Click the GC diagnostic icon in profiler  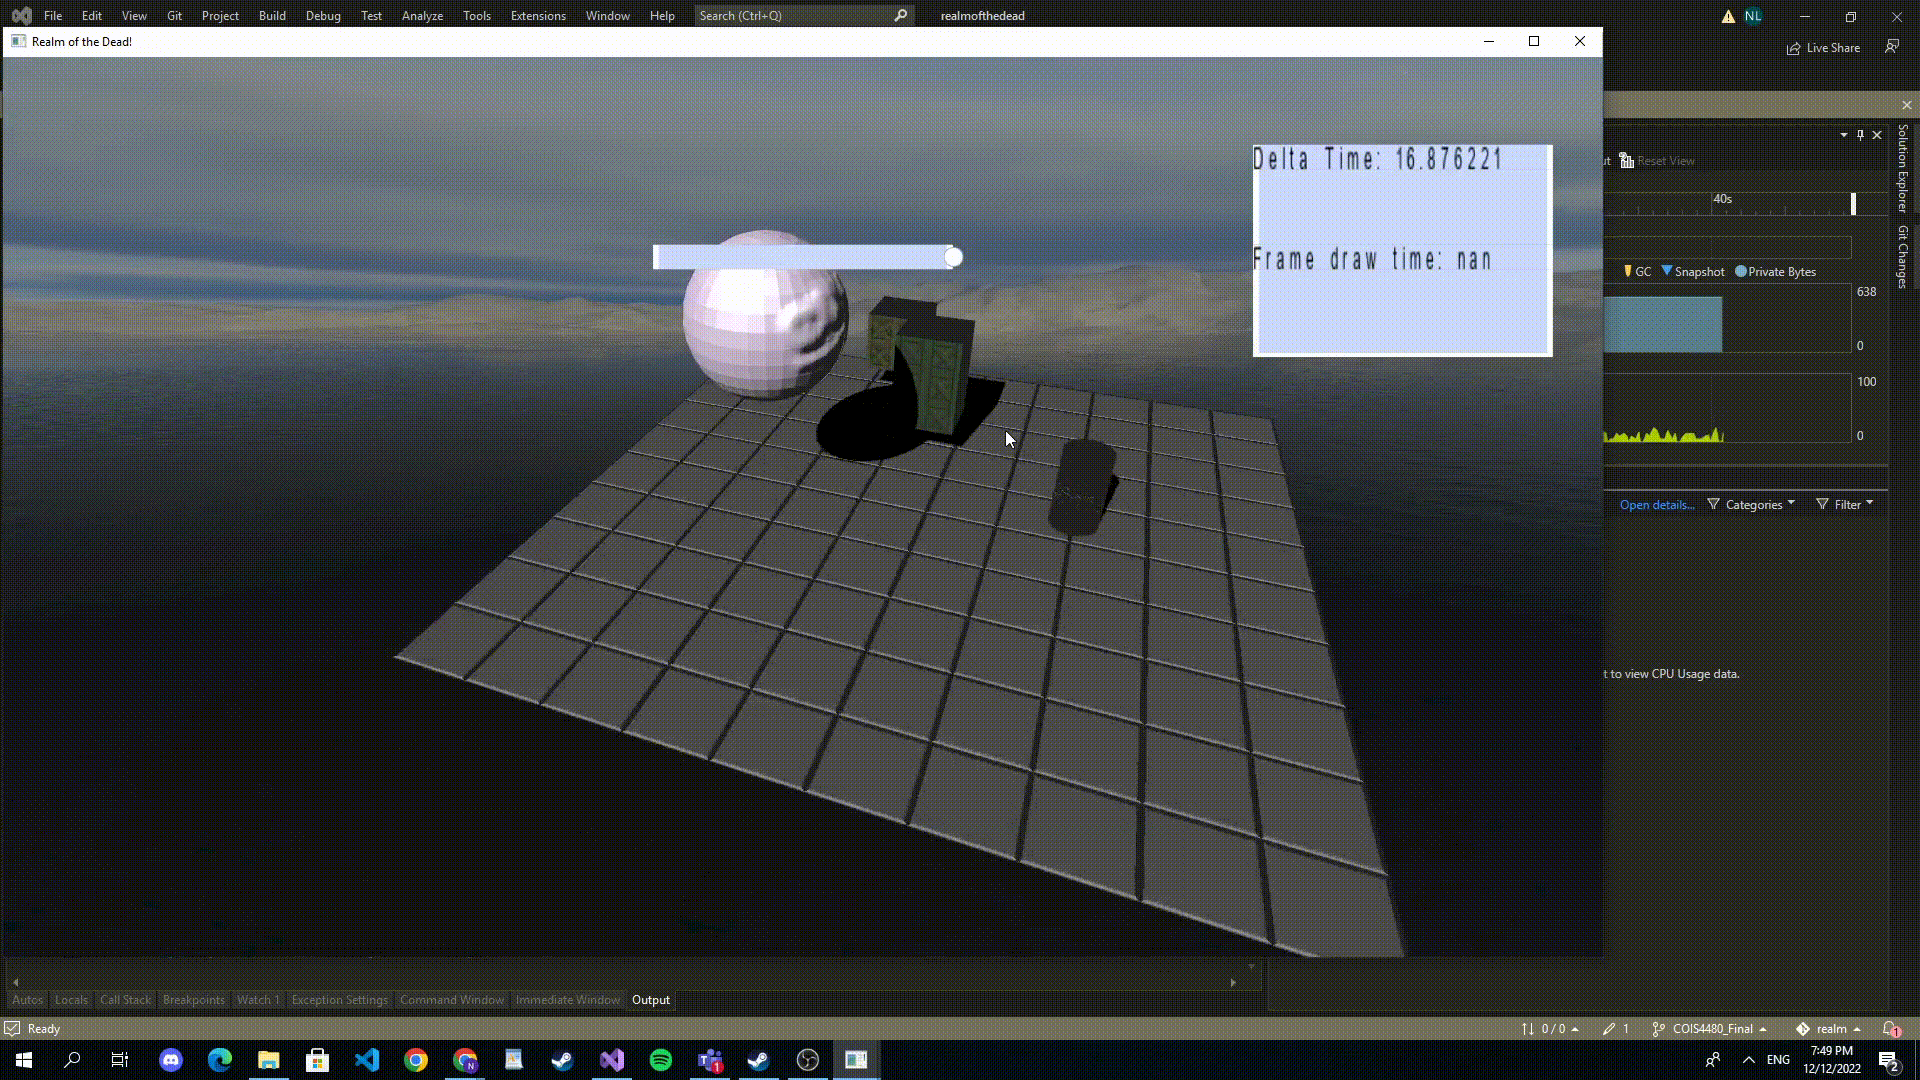point(1627,272)
